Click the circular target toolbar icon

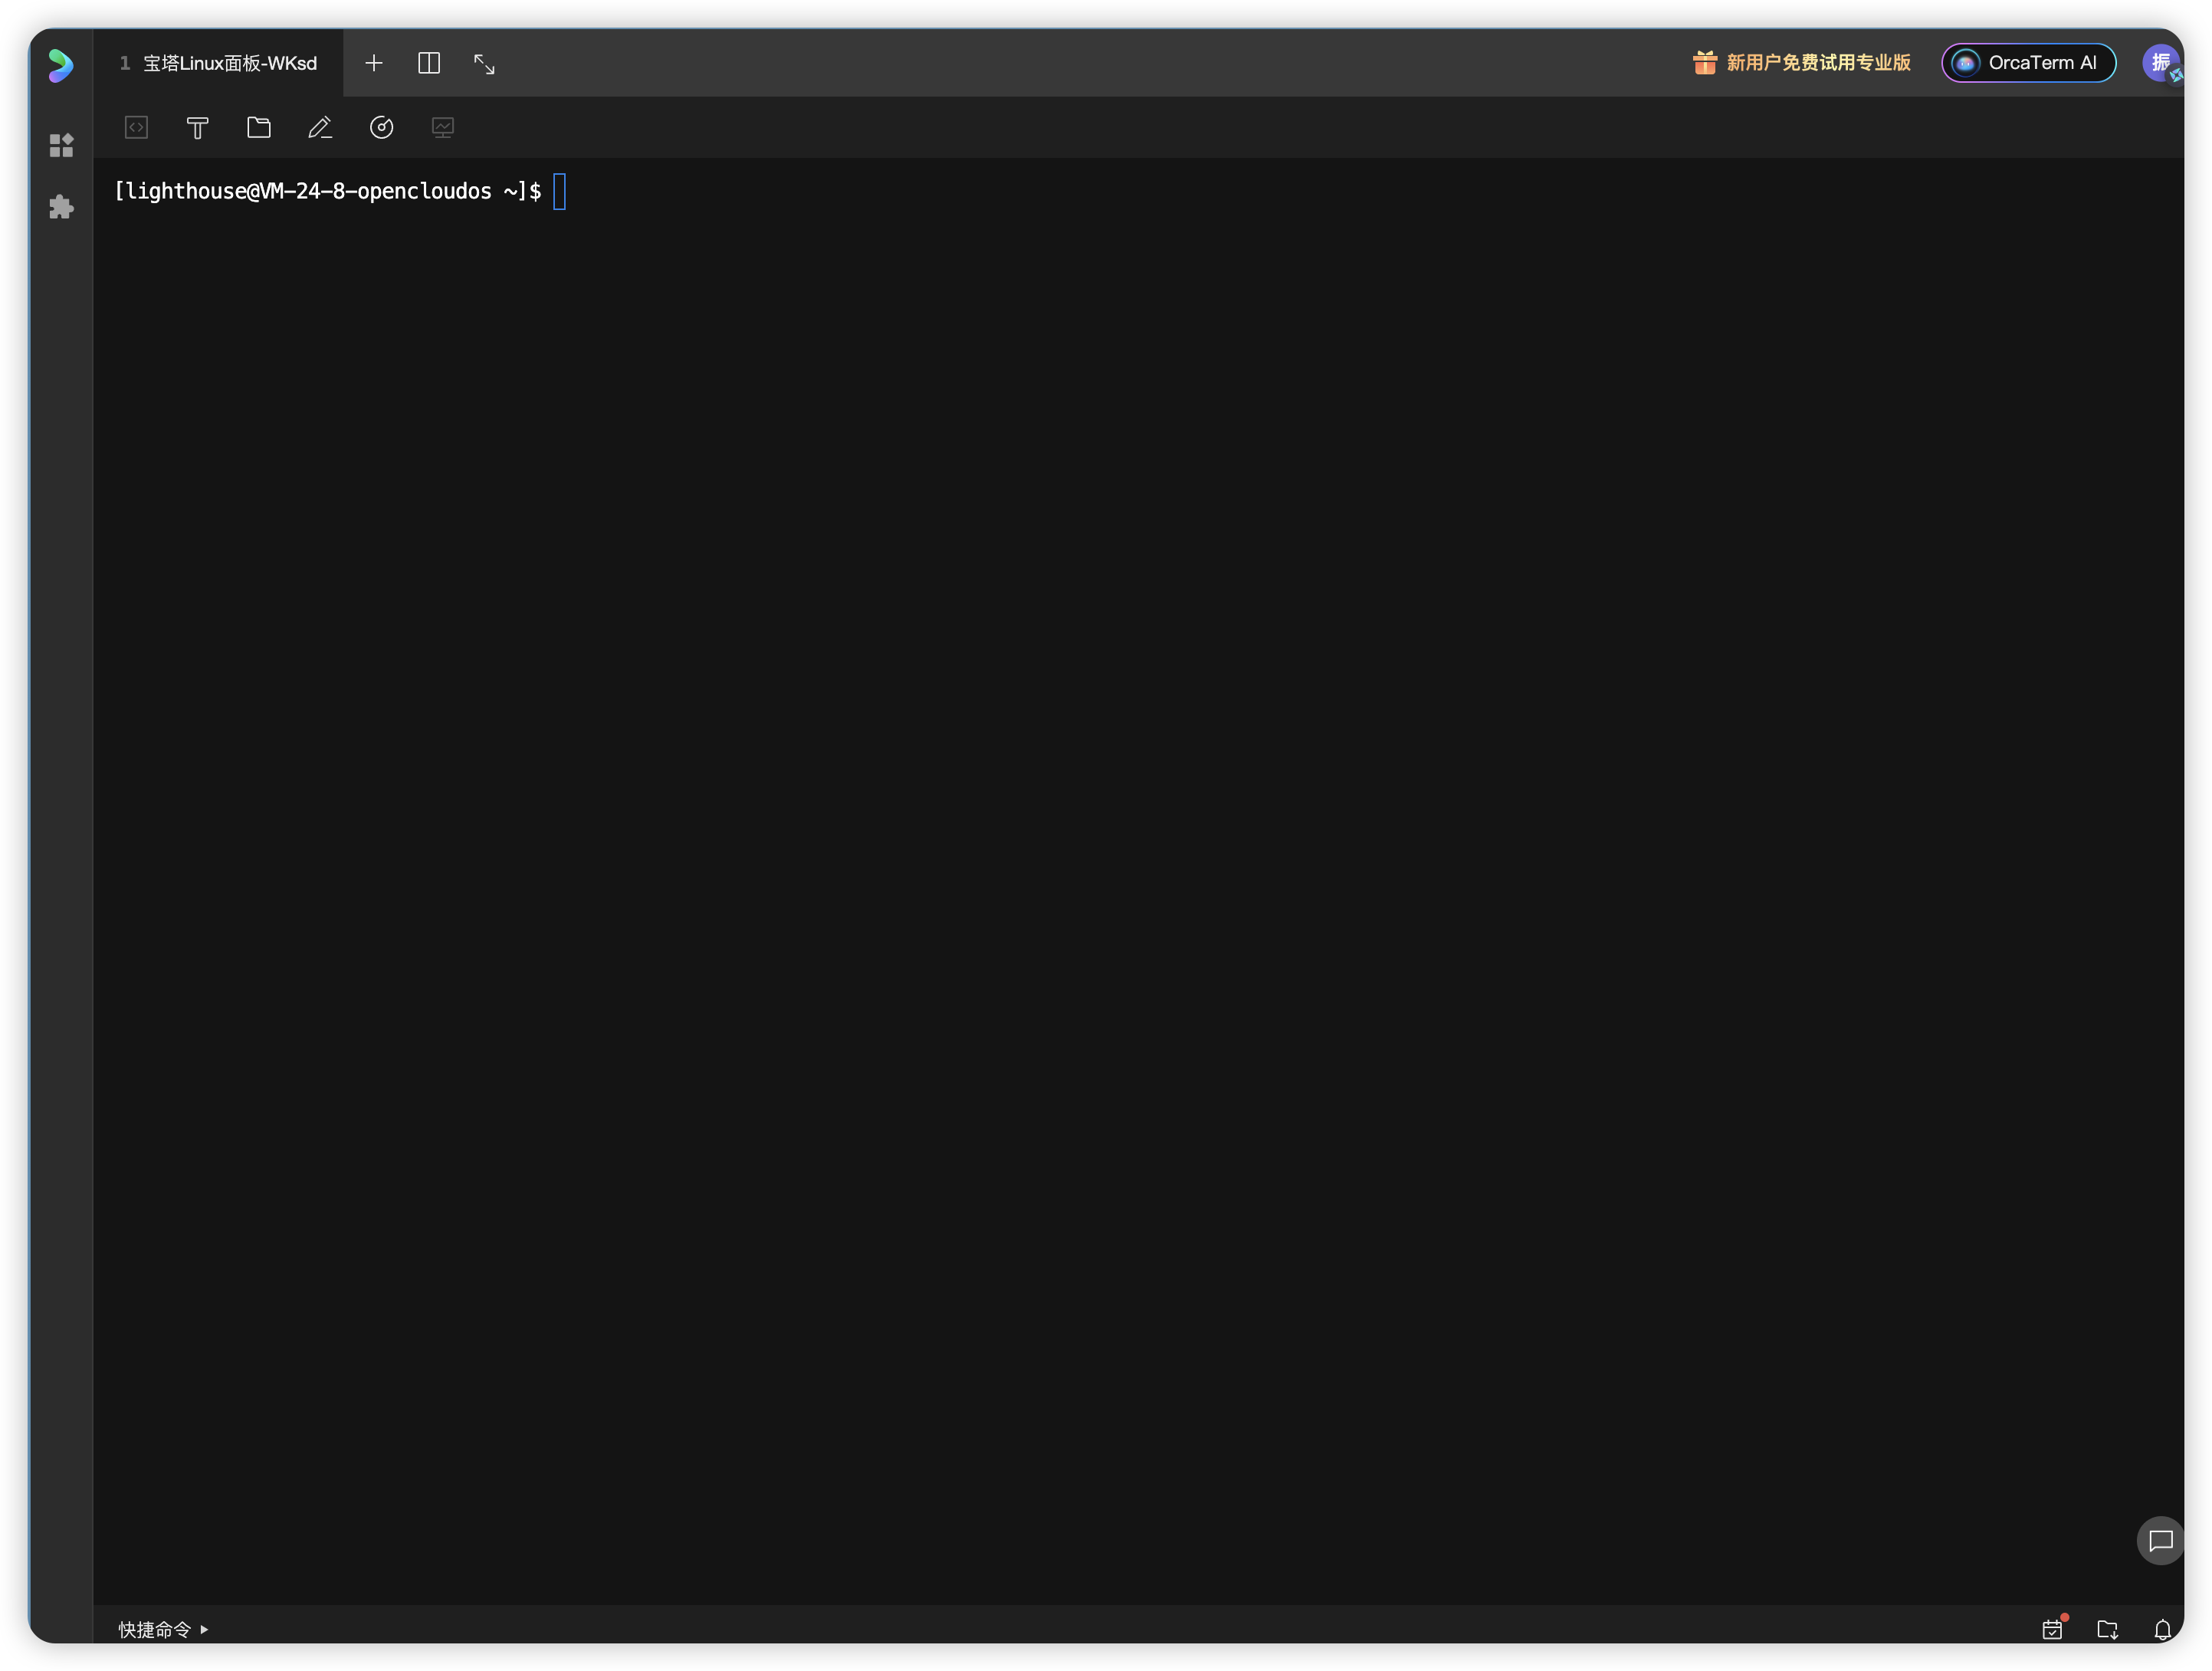pyautogui.click(x=382, y=127)
